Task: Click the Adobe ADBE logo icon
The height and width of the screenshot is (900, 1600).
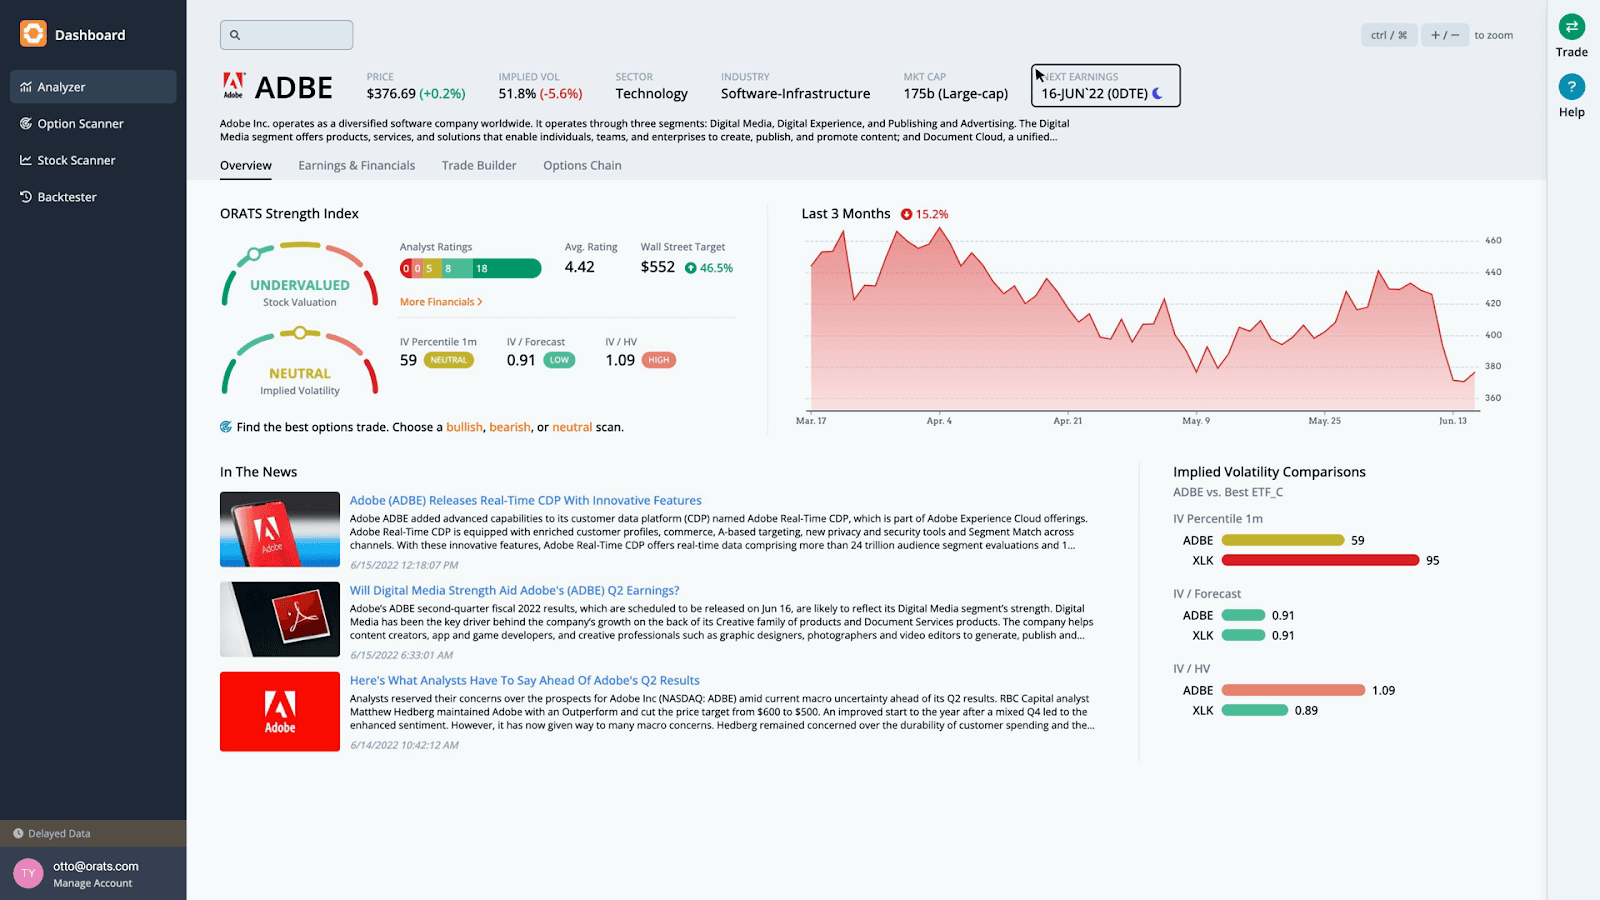Action: click(233, 85)
